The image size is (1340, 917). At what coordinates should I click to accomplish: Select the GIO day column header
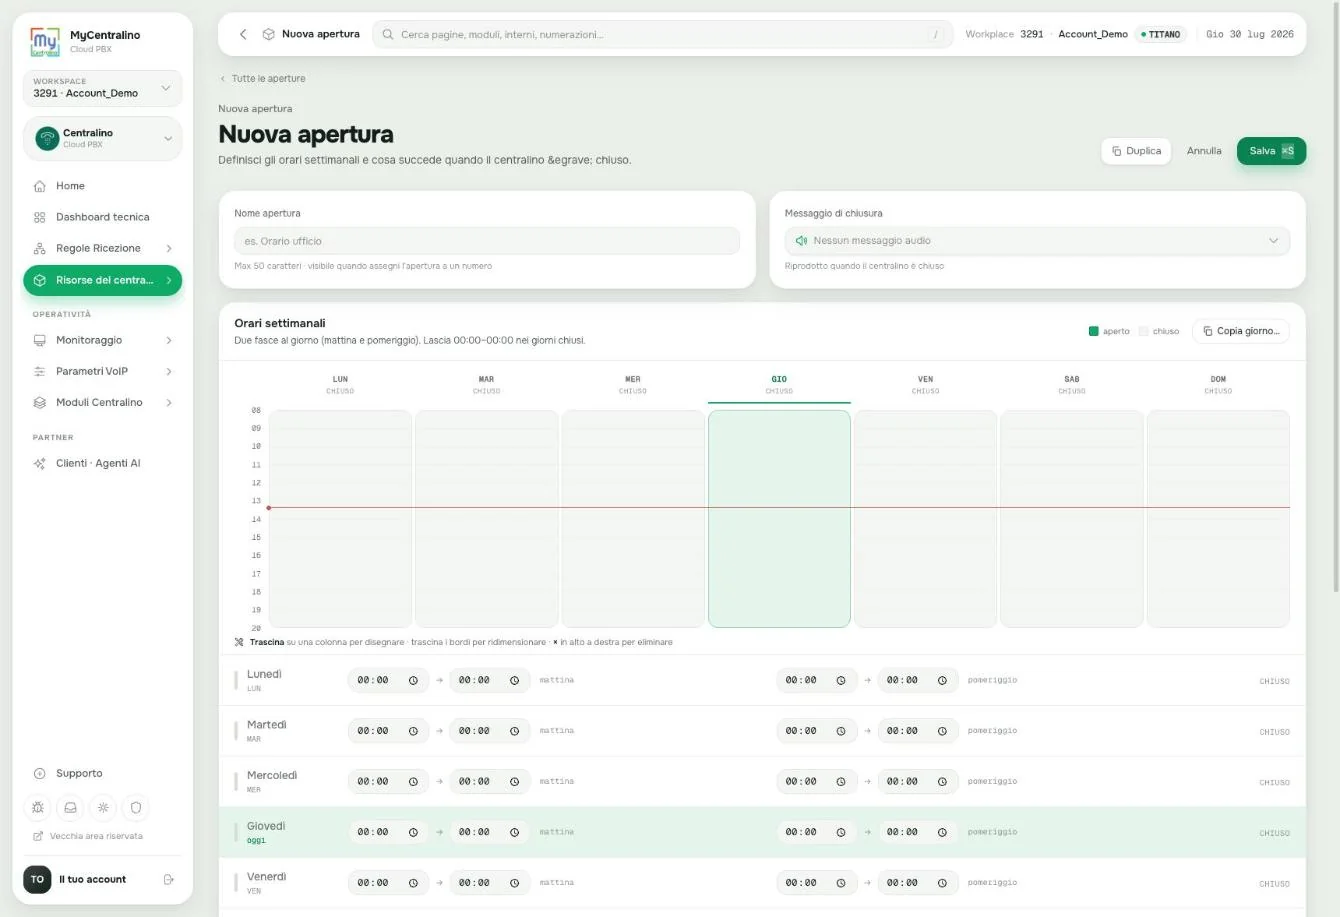pyautogui.click(x=779, y=384)
